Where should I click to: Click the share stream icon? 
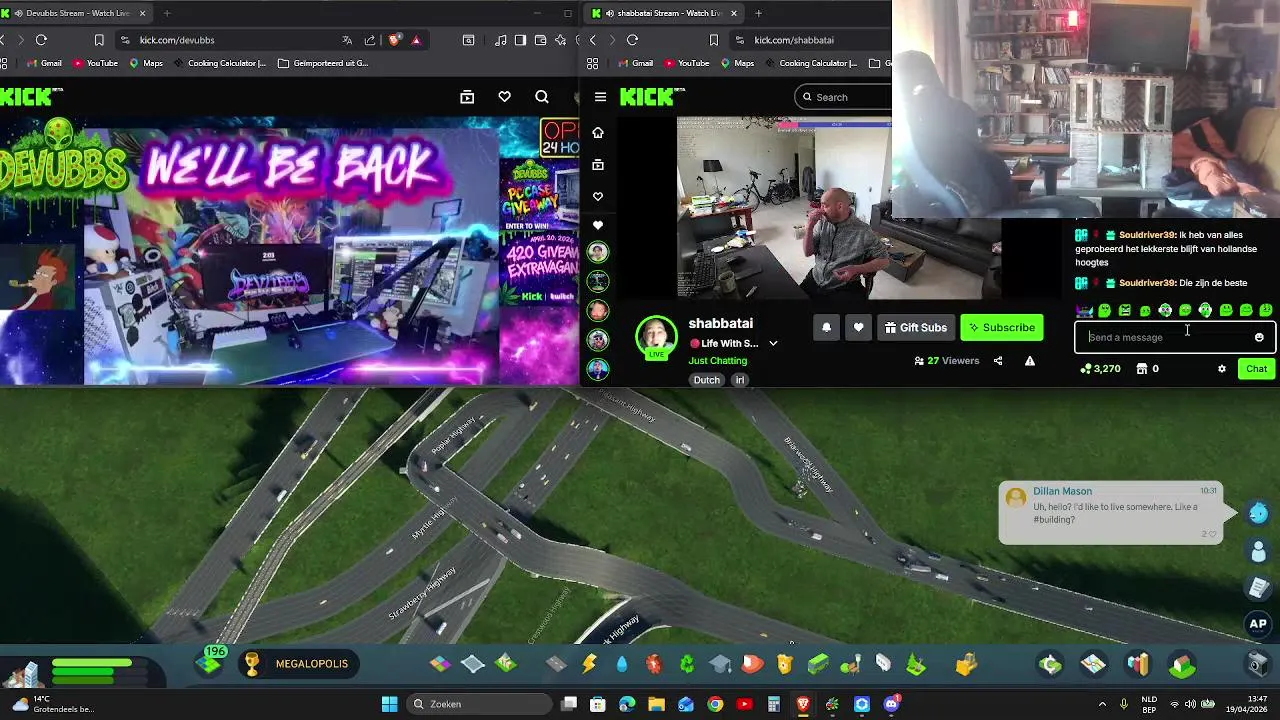point(997,361)
